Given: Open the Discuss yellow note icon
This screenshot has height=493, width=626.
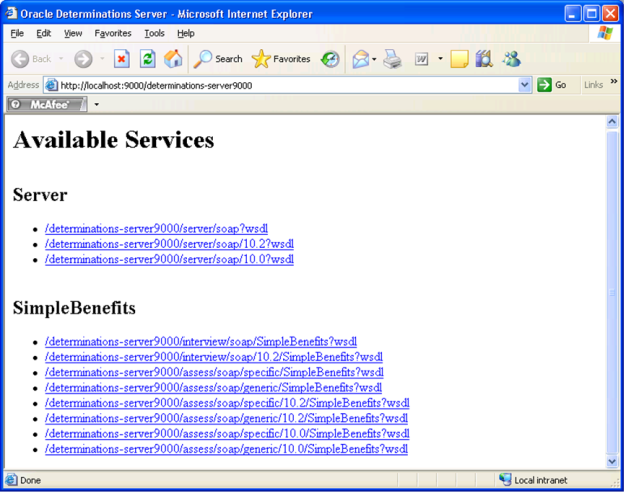Looking at the screenshot, I should tap(459, 59).
